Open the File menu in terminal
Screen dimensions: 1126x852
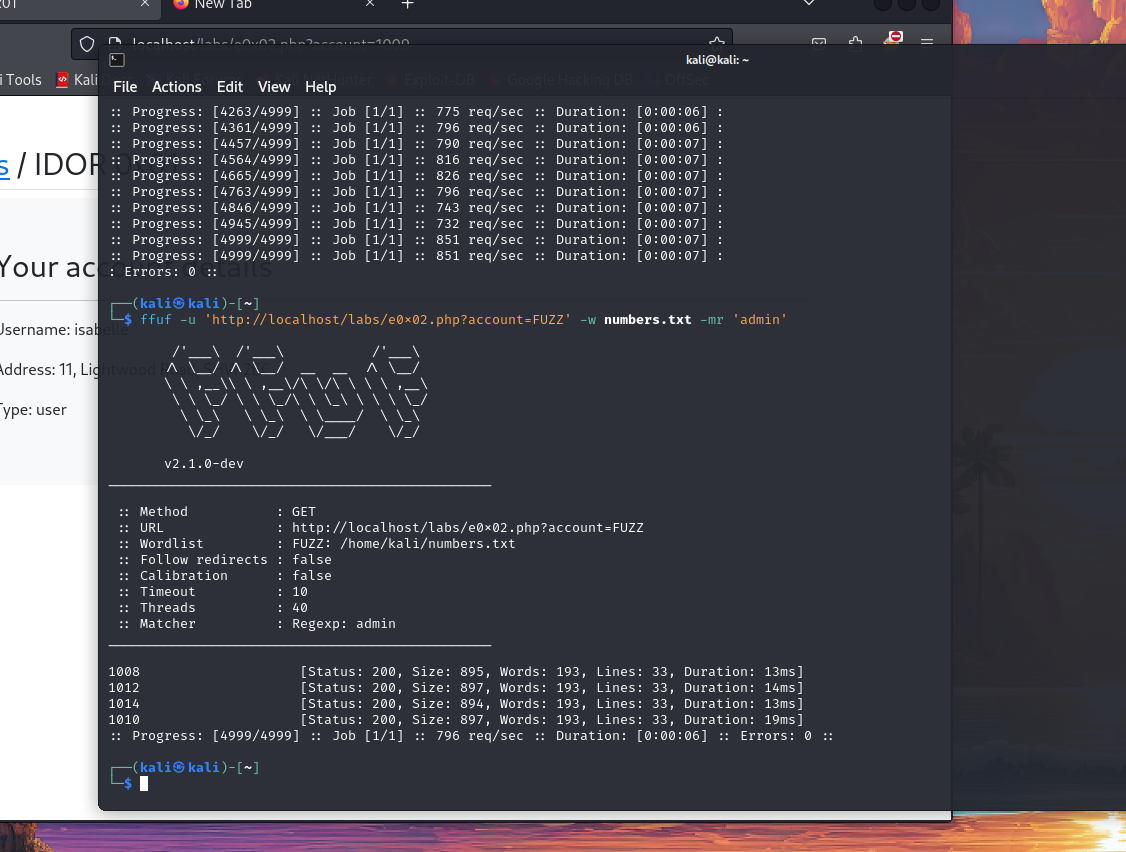point(125,87)
